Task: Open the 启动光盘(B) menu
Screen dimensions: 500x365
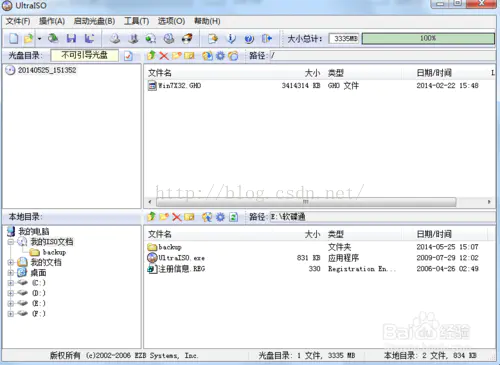Action: 94,21
